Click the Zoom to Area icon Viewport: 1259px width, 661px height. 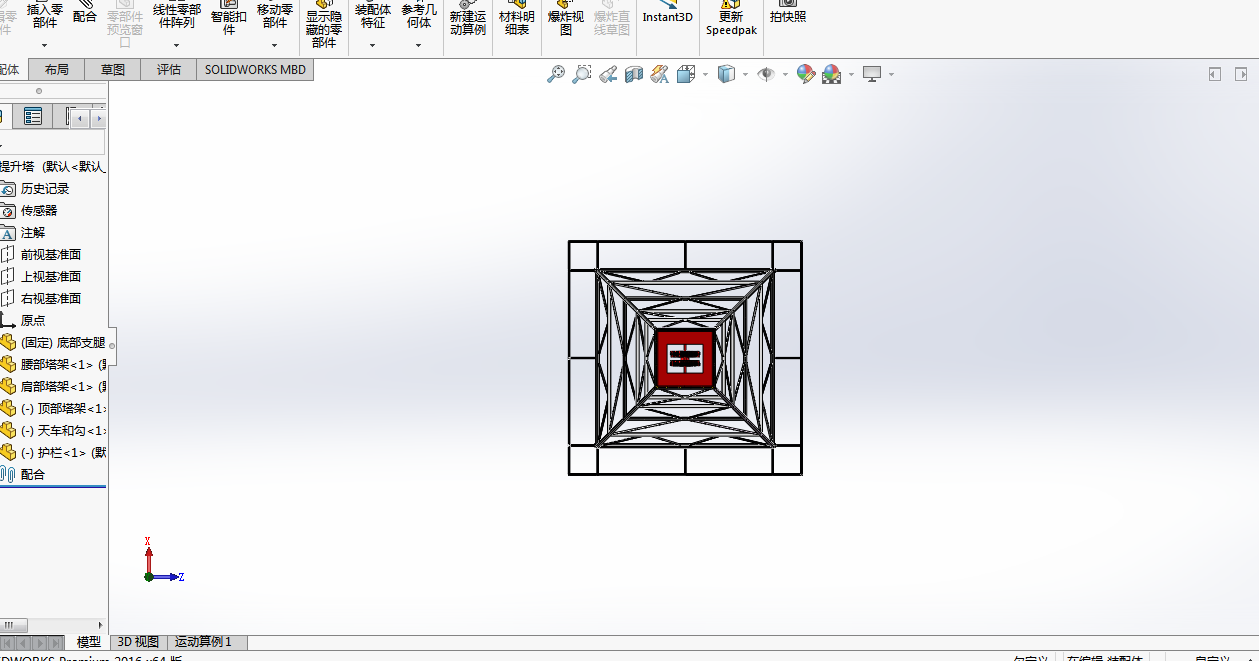coord(581,74)
